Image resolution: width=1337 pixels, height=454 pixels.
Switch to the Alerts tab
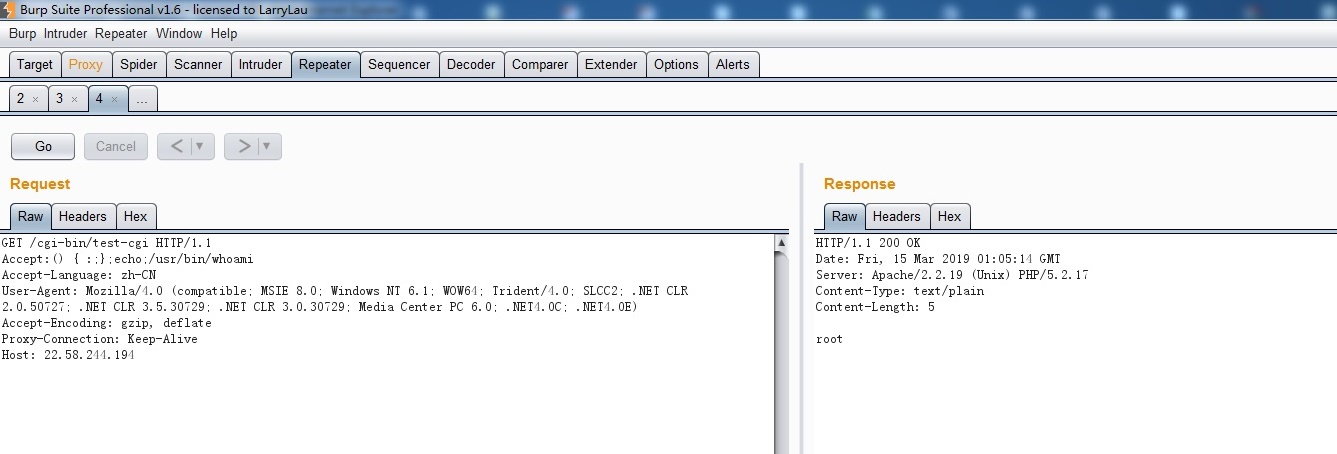point(733,64)
